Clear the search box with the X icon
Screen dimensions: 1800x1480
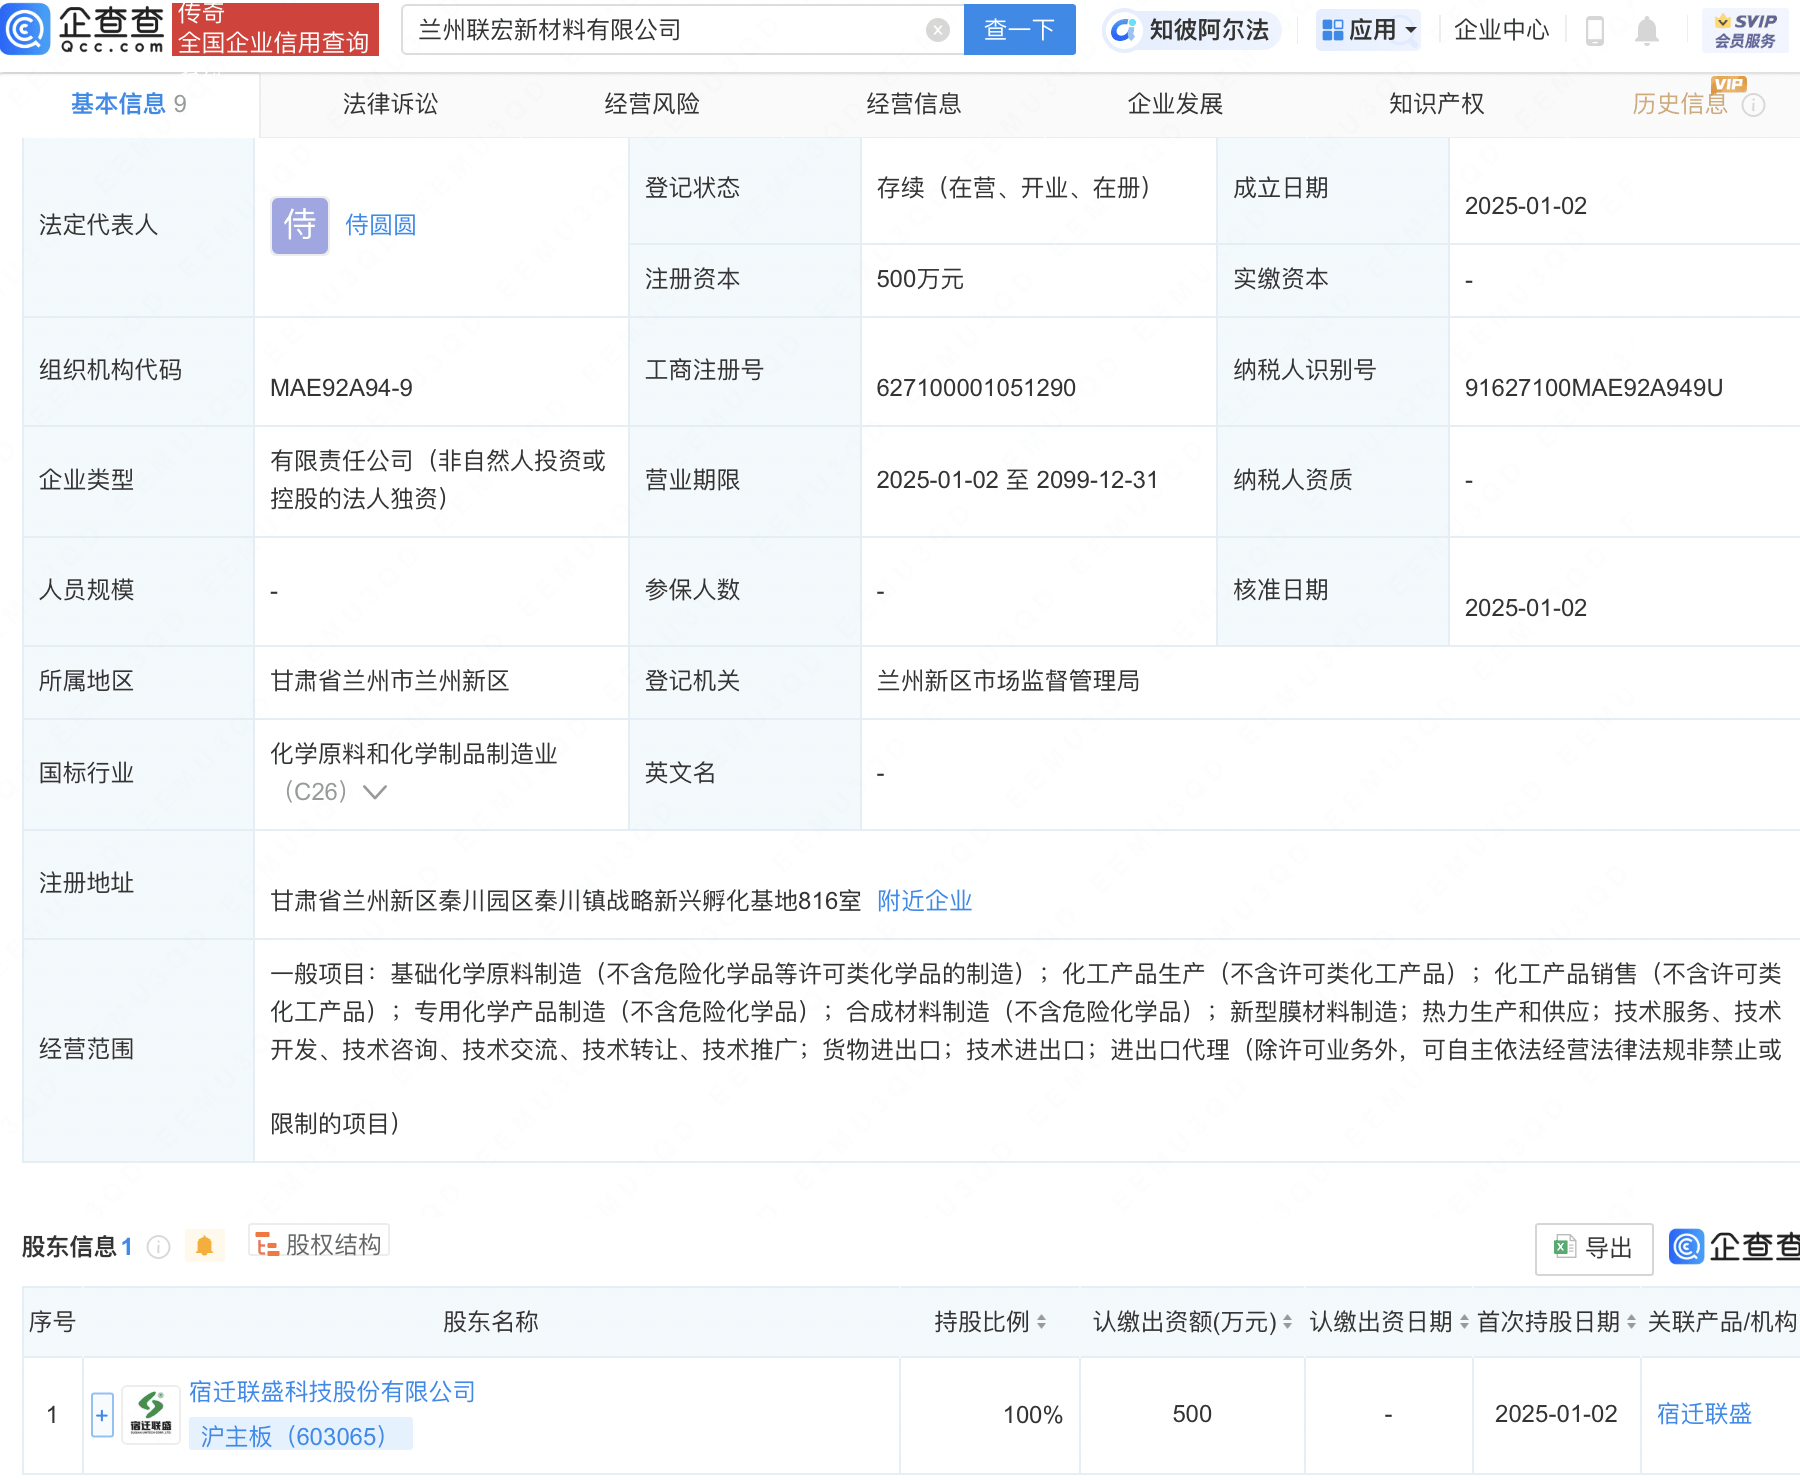938,30
